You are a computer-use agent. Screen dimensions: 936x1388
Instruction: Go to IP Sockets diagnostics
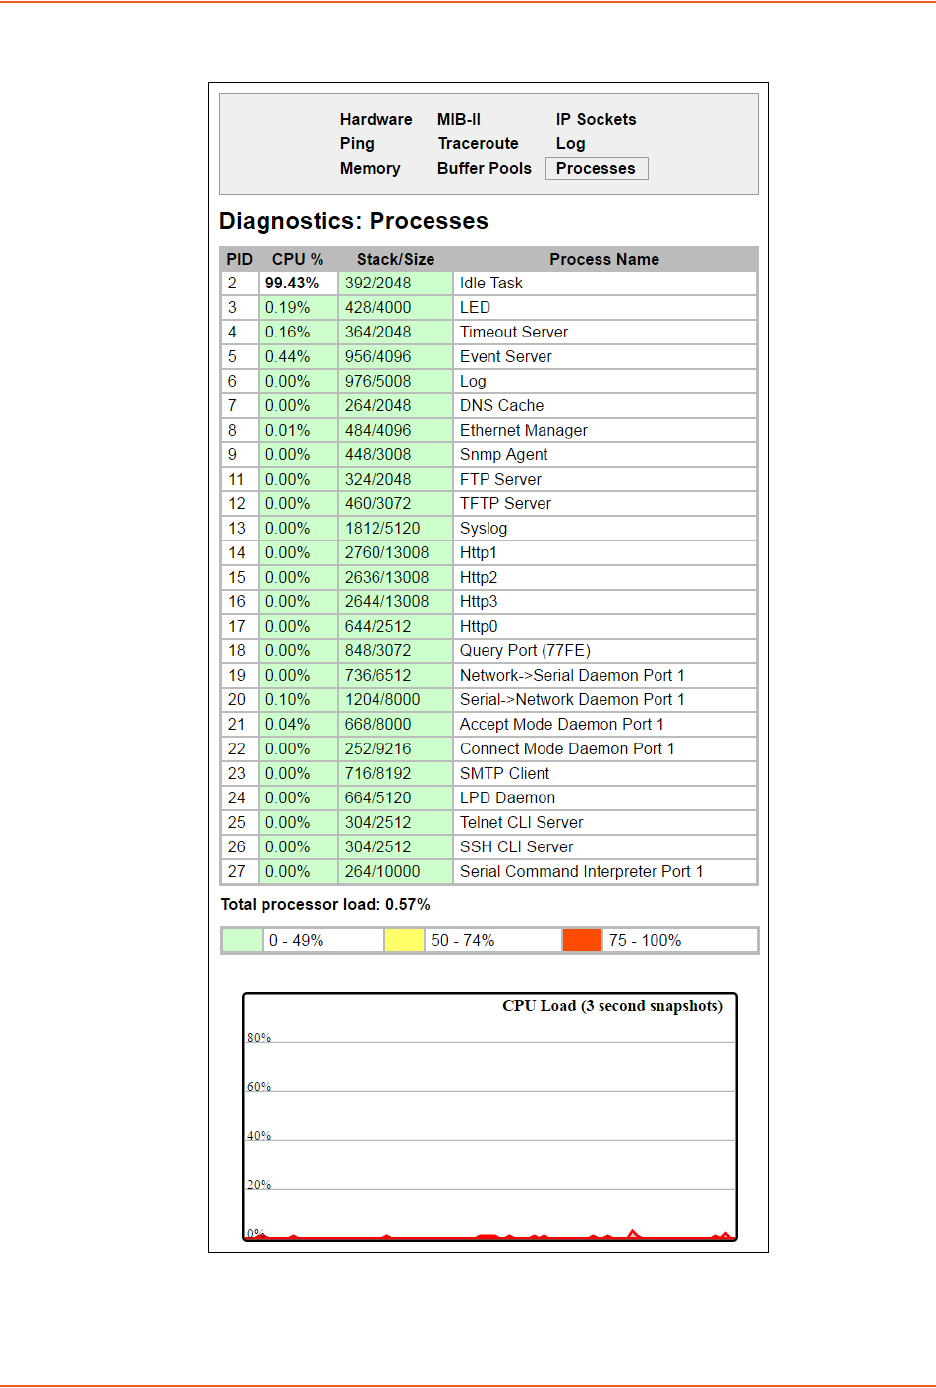pyautogui.click(x=595, y=119)
